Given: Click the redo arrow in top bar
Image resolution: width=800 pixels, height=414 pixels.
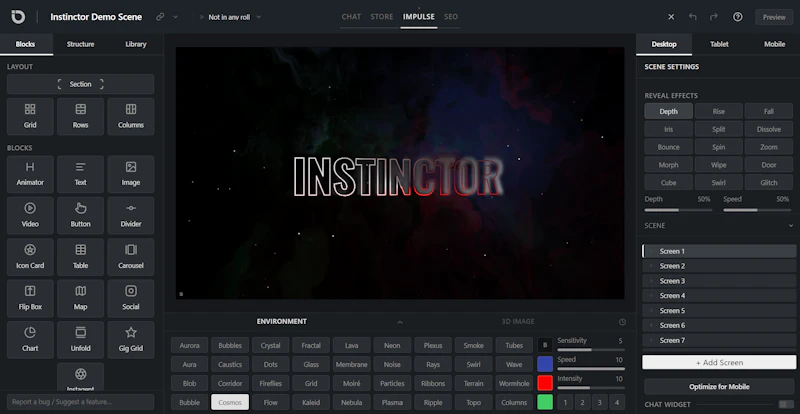Looking at the screenshot, I should [714, 17].
